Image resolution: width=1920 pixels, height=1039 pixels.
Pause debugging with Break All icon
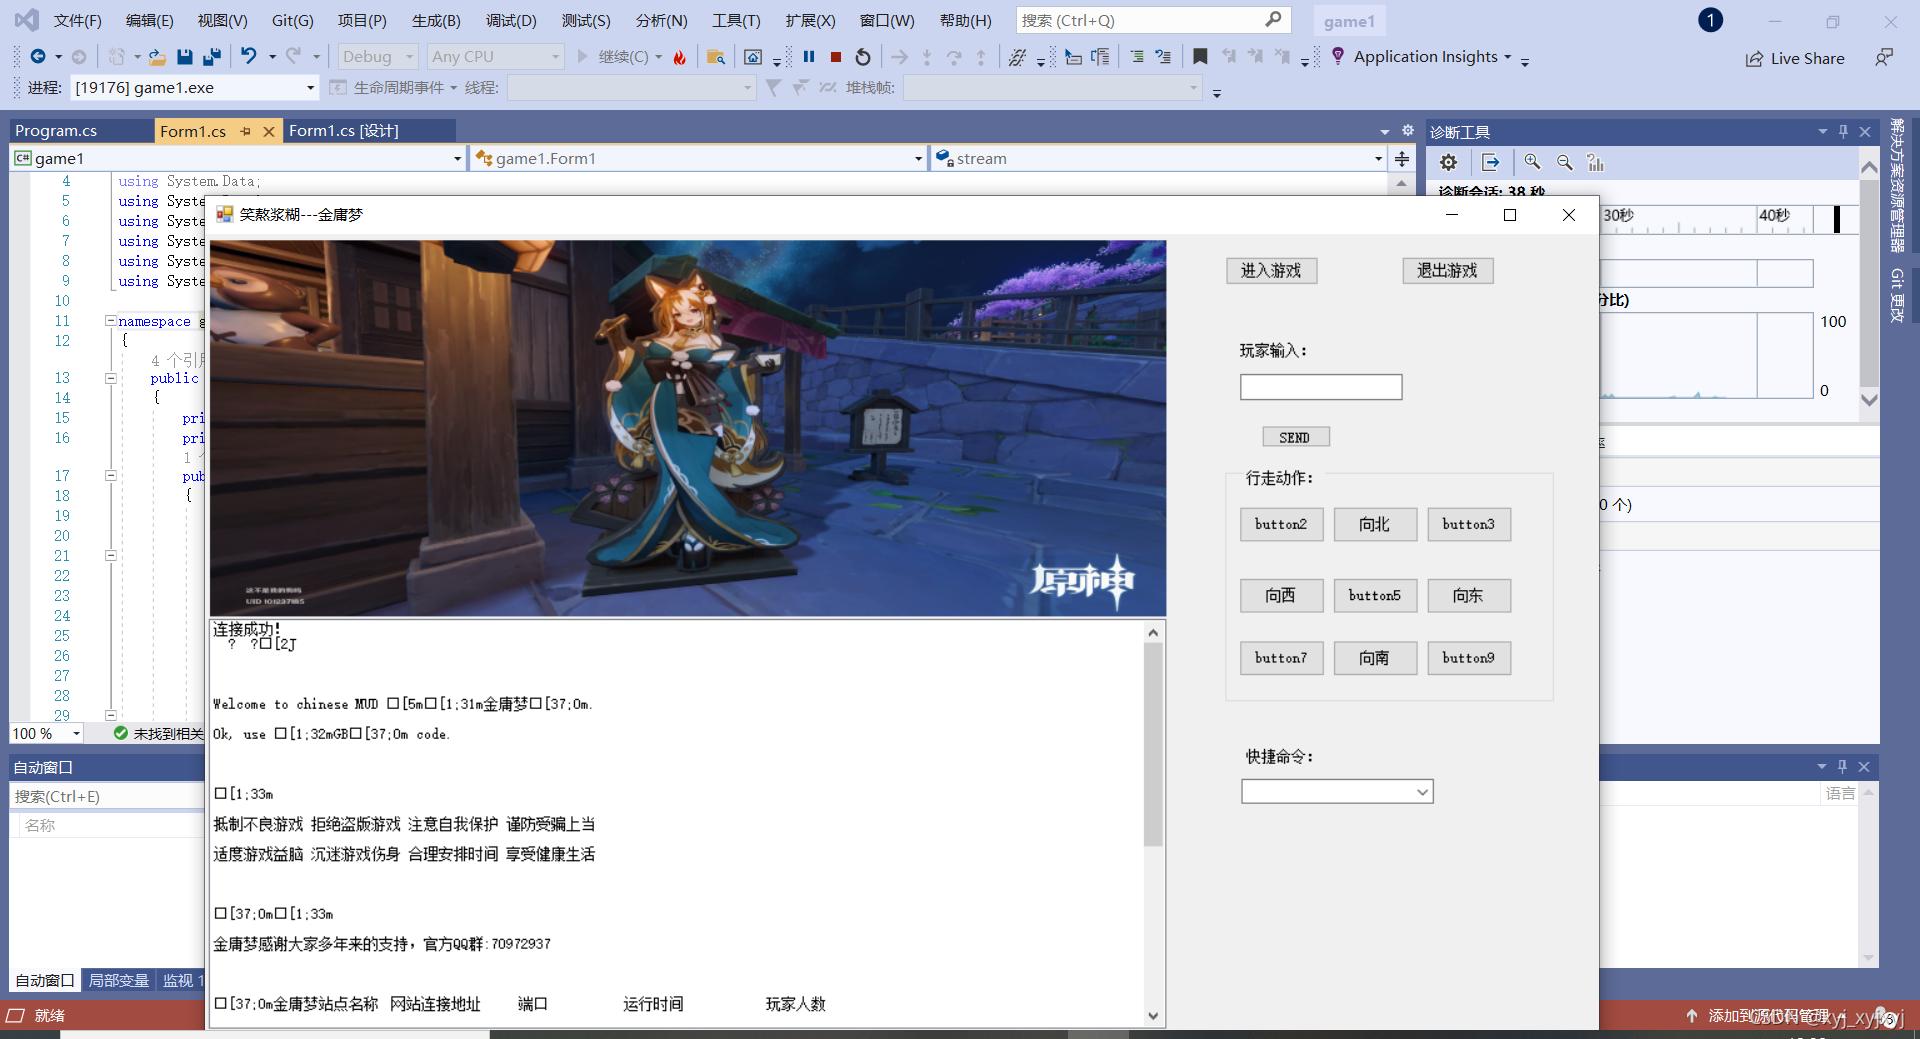(x=809, y=57)
